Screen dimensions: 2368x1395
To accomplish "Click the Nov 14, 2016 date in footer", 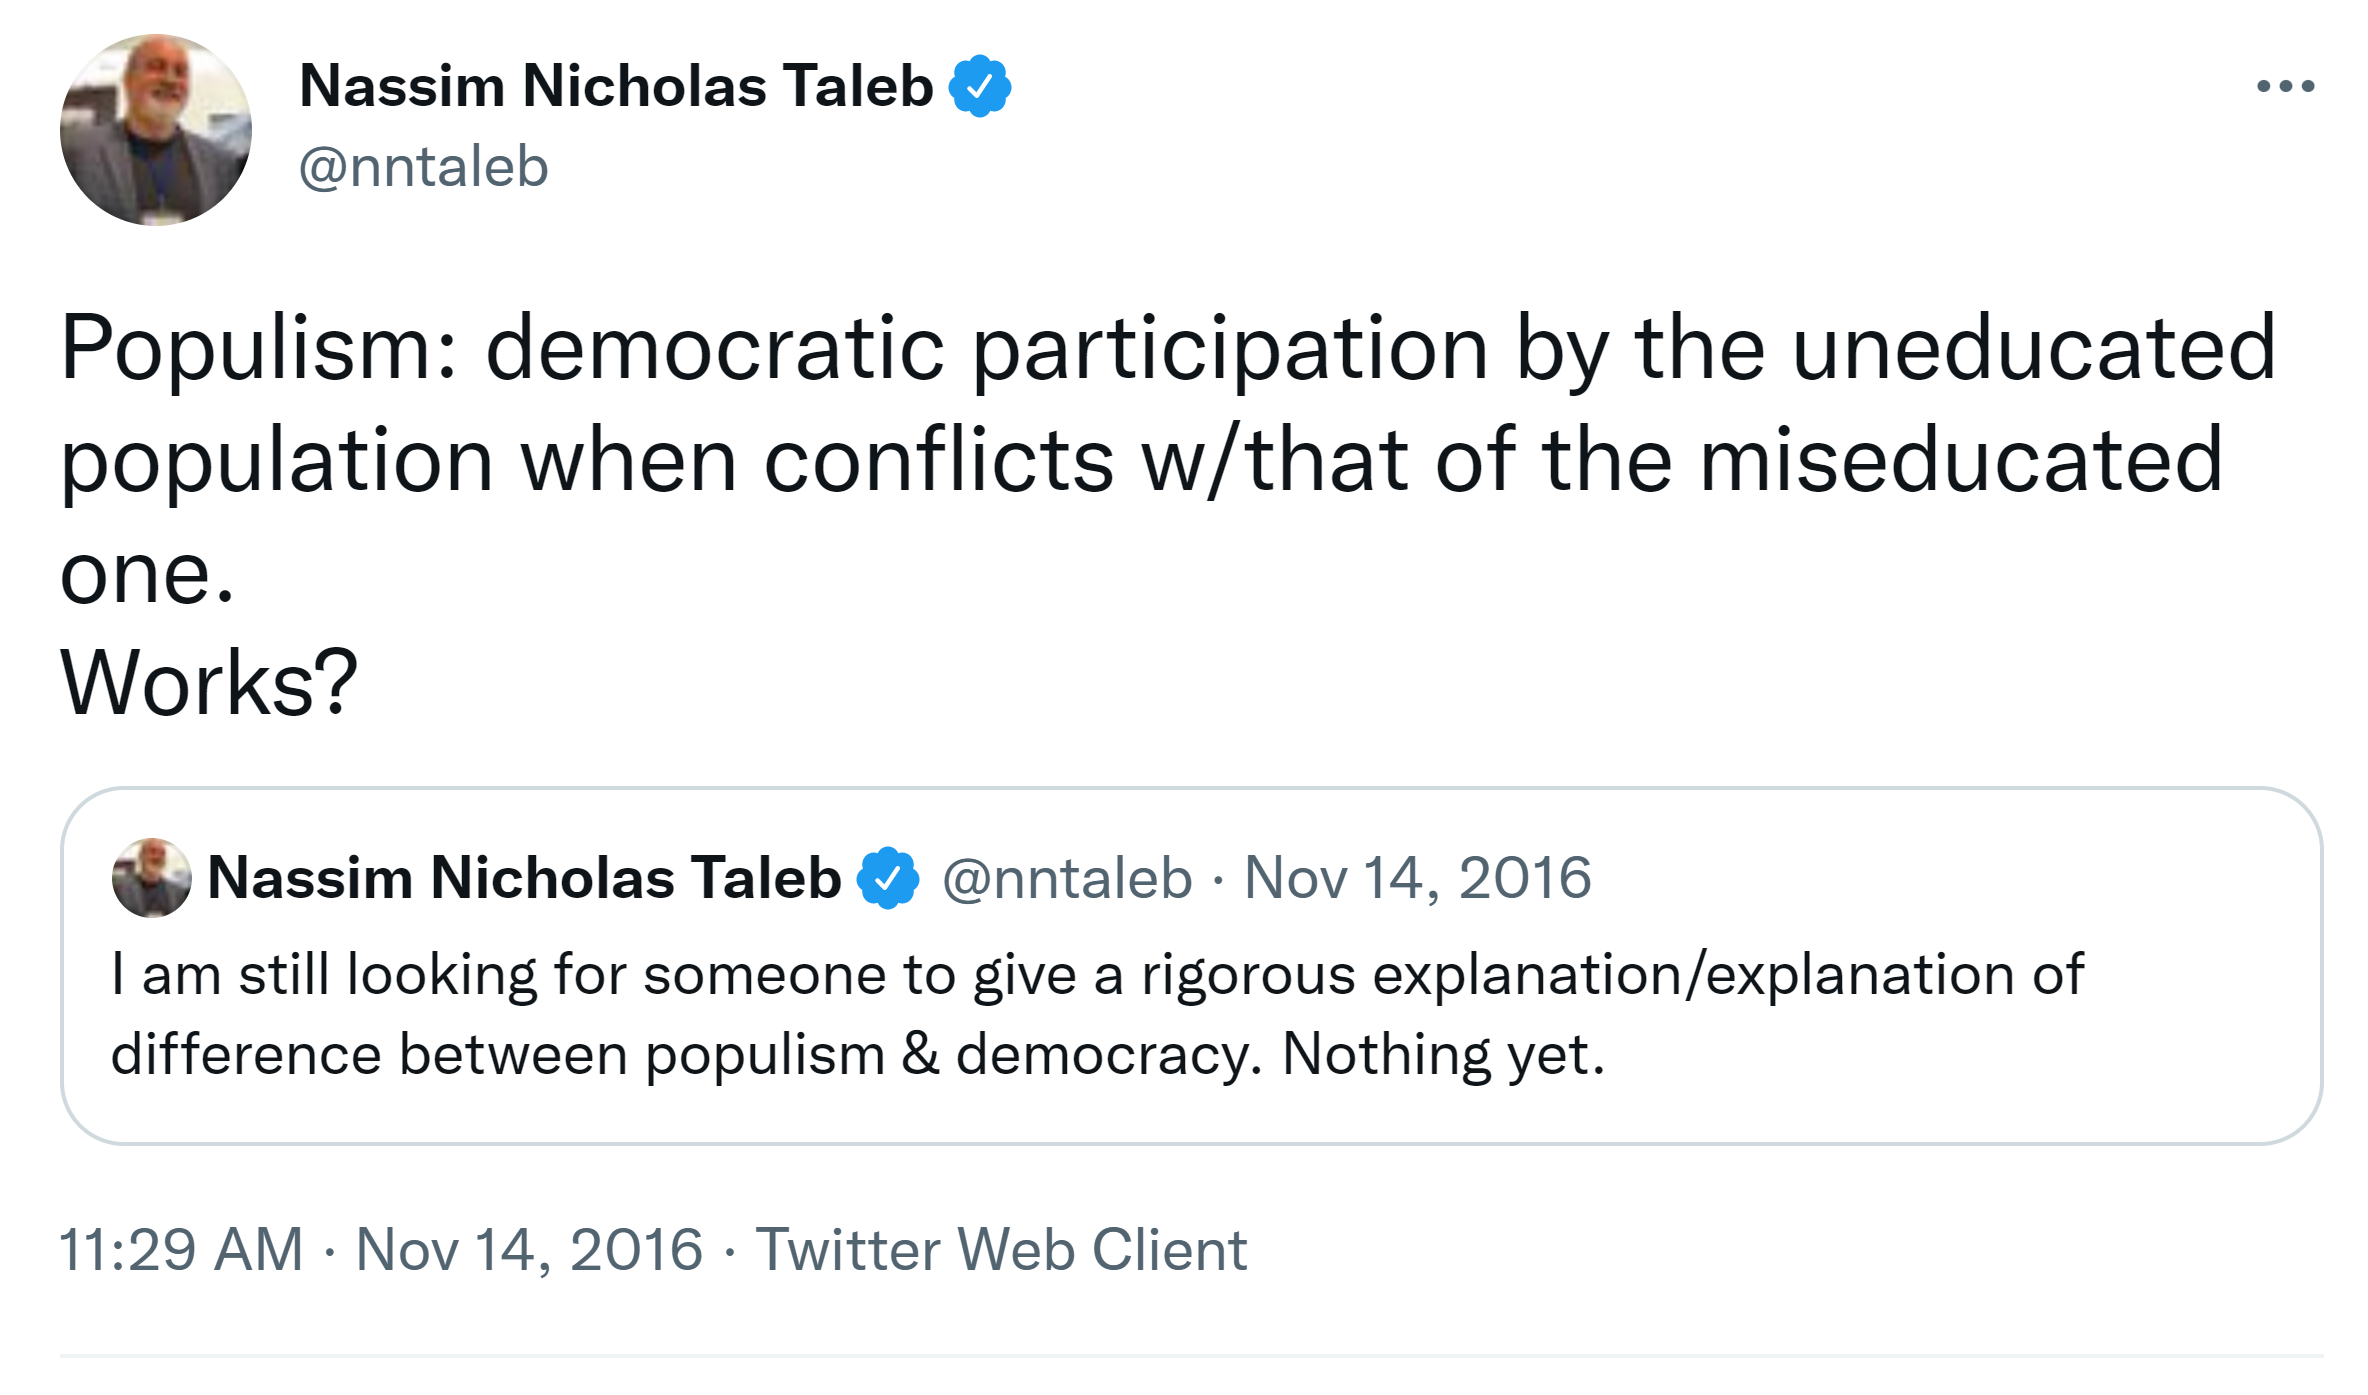I will pyautogui.click(x=529, y=1250).
